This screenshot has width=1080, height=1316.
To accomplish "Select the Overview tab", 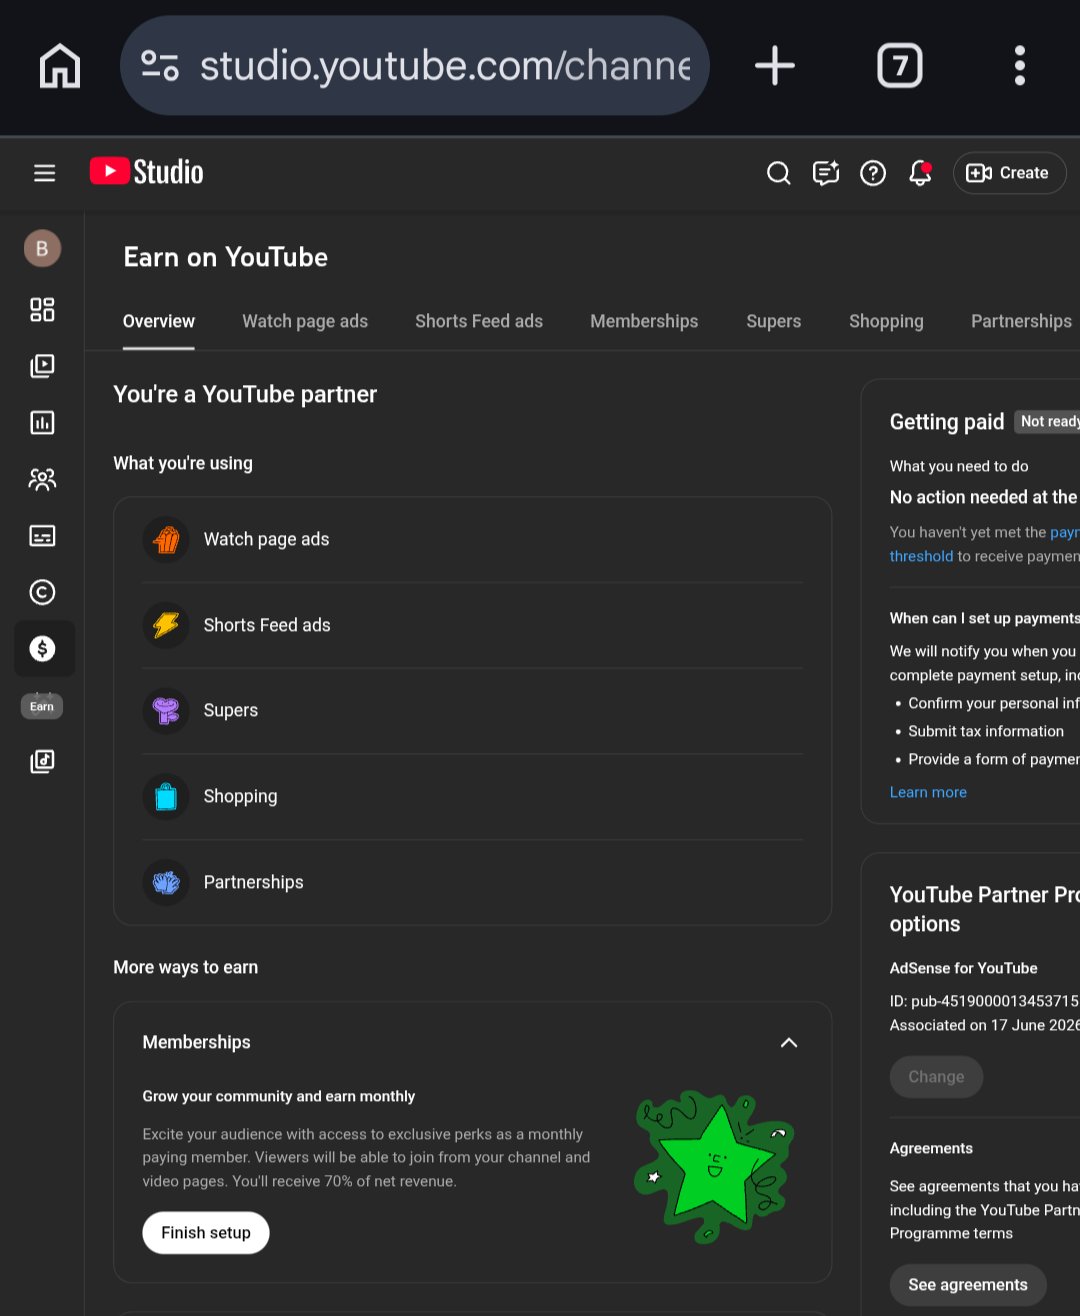I will click(159, 321).
